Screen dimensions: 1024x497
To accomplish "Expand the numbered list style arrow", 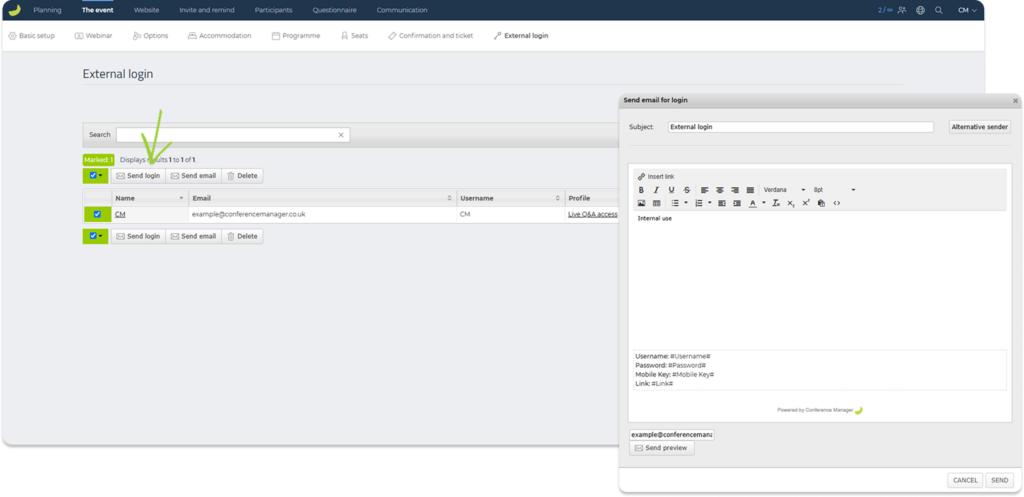I will (709, 203).
